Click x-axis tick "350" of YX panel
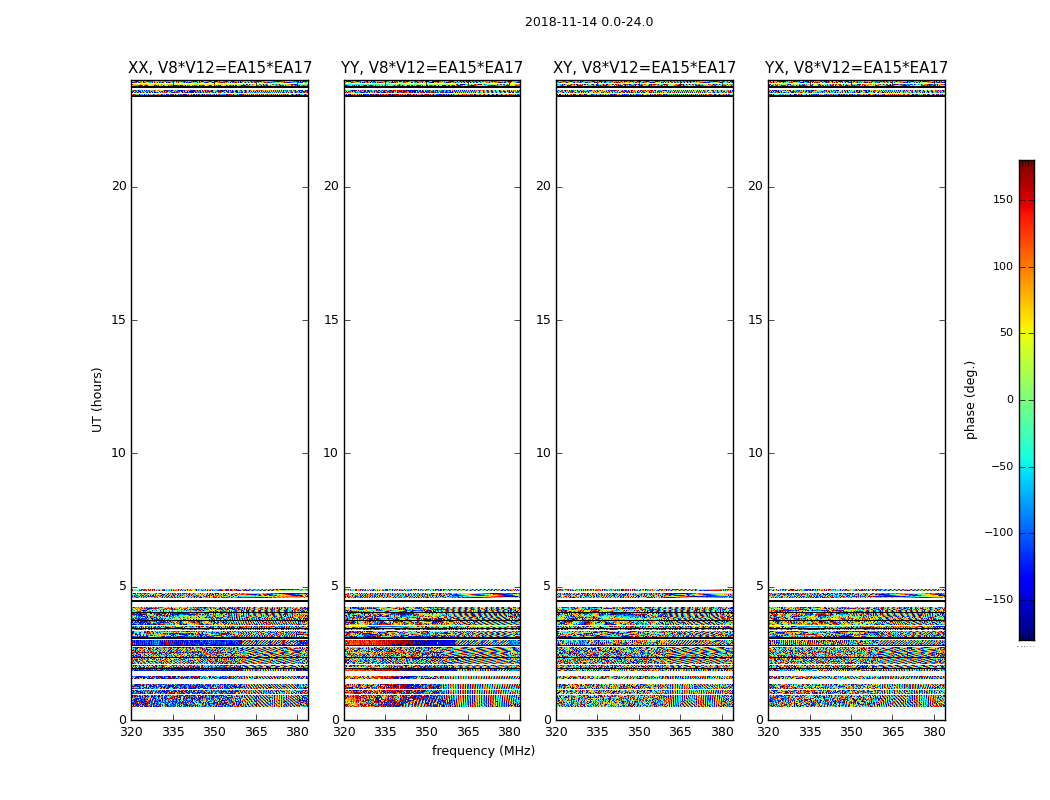Viewport: 1050px width, 800px height. click(851, 732)
